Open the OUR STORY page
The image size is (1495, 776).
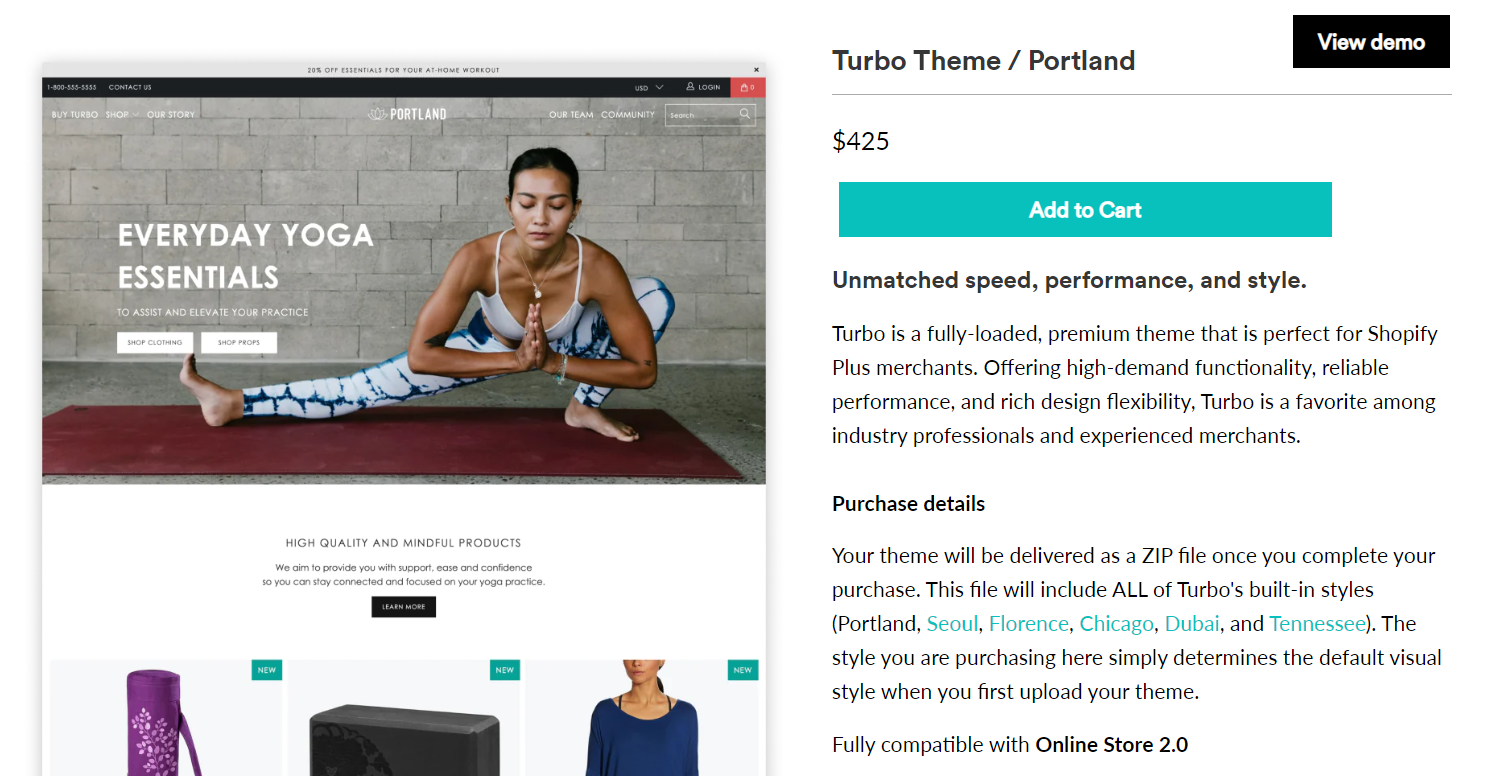[170, 114]
